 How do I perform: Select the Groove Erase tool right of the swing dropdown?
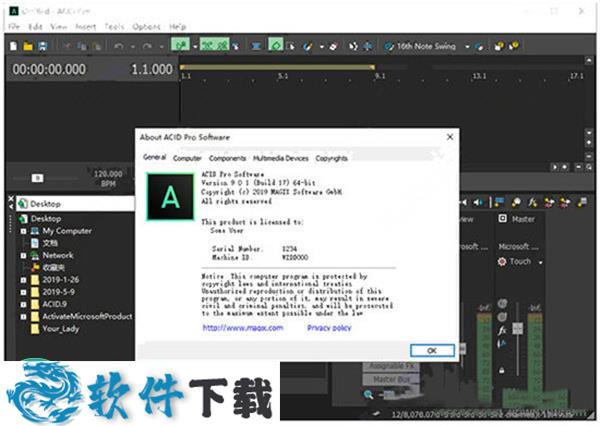(479, 46)
